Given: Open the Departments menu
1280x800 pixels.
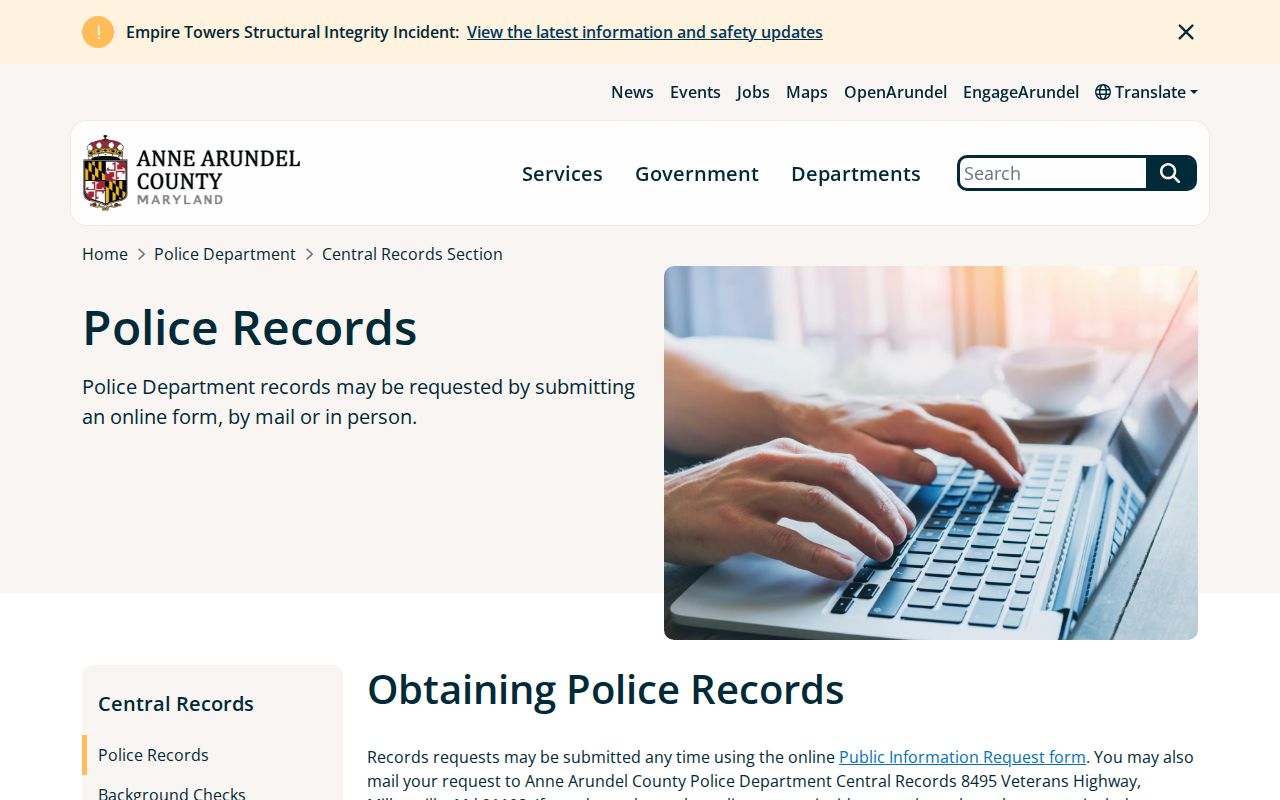Looking at the screenshot, I should pos(856,174).
